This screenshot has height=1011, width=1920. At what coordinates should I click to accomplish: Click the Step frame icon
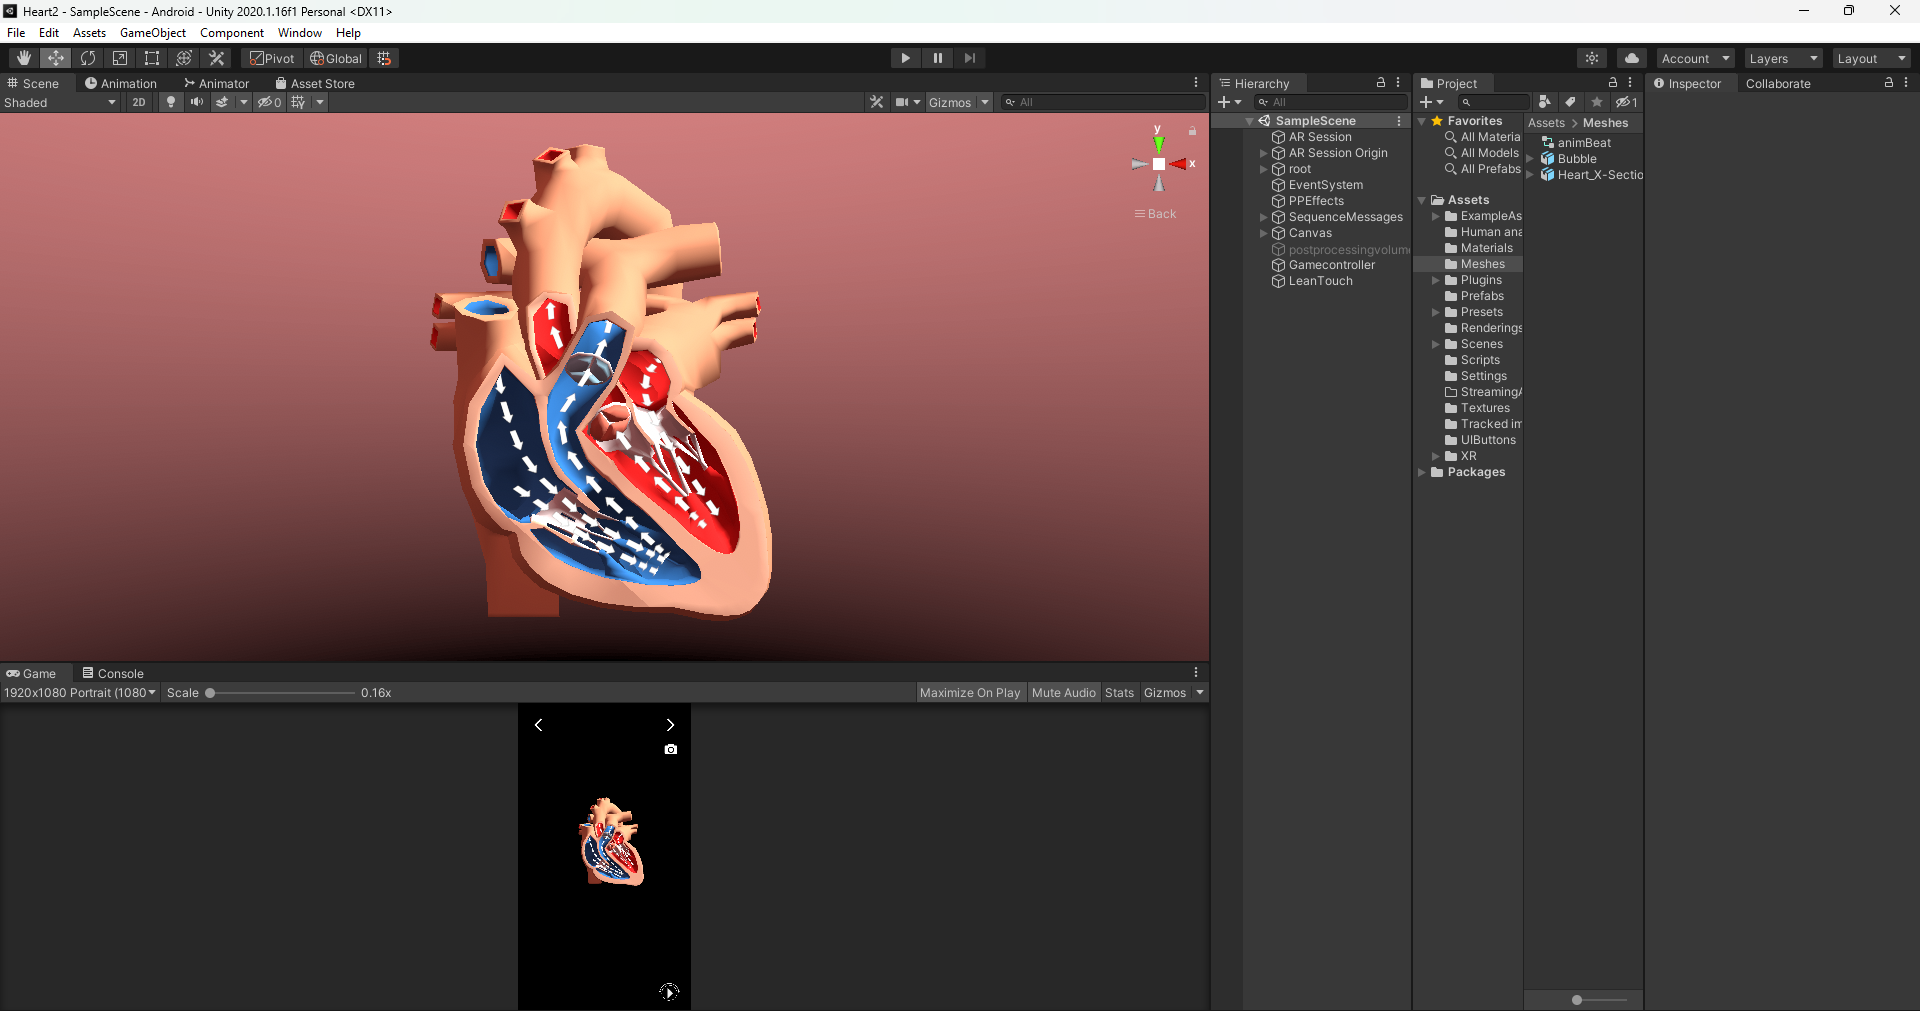coord(970,58)
